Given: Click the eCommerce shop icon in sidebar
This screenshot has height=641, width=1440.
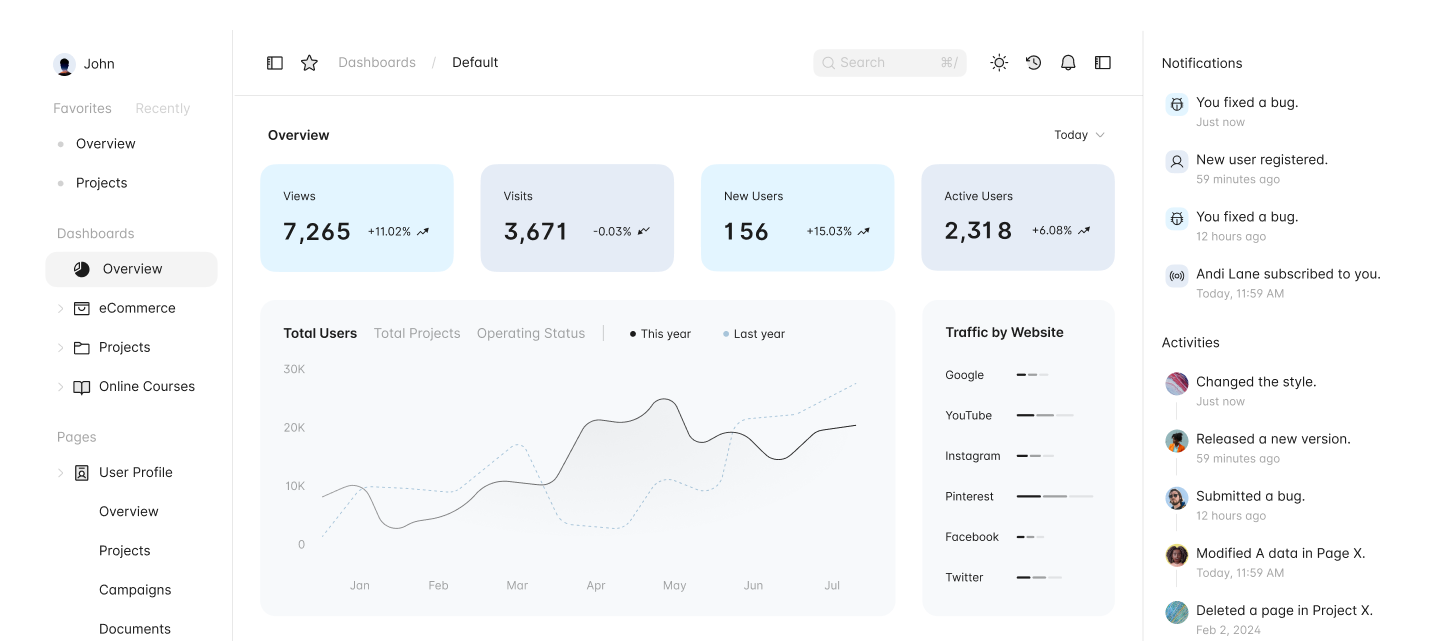Looking at the screenshot, I should pyautogui.click(x=82, y=308).
